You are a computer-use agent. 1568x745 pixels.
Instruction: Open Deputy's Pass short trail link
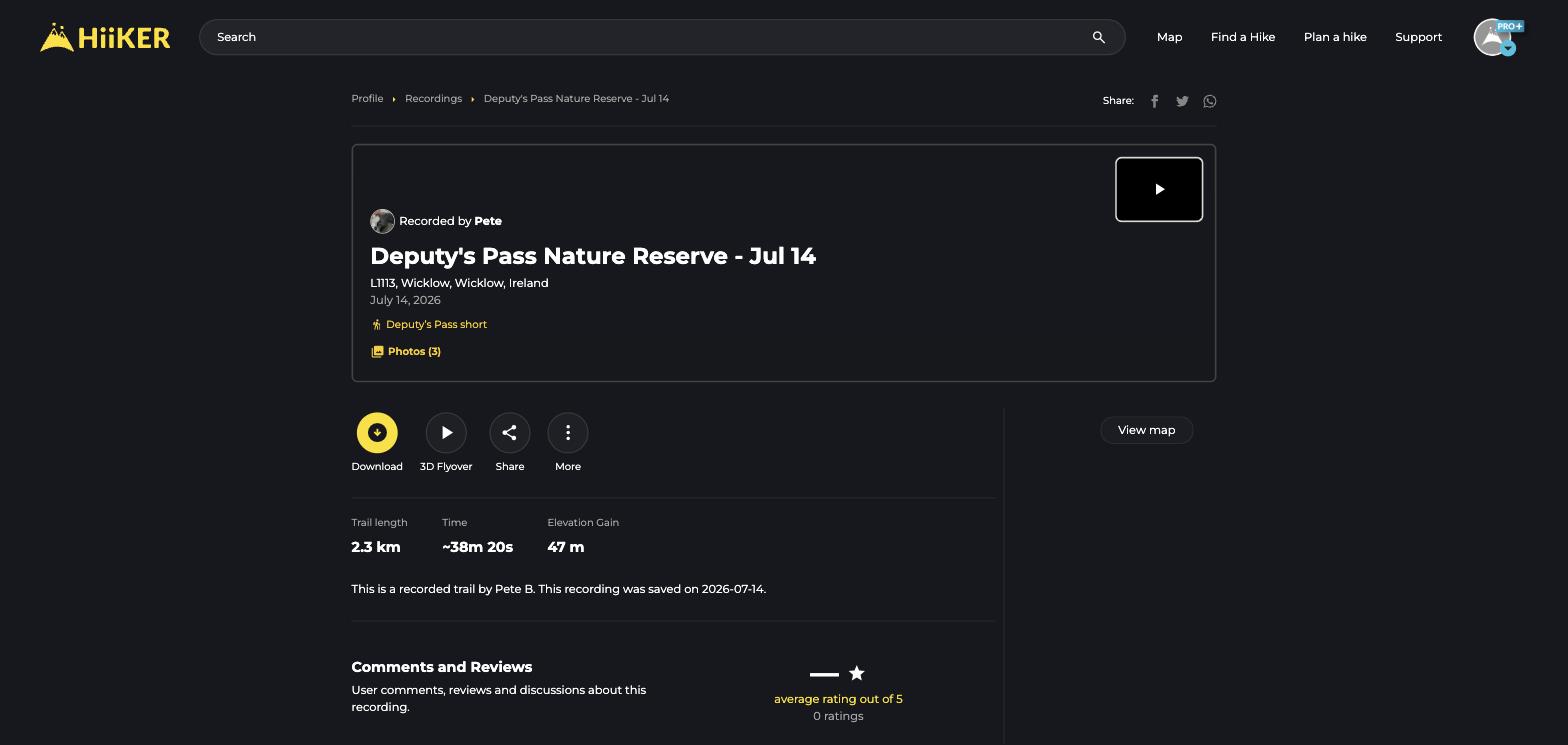436,324
